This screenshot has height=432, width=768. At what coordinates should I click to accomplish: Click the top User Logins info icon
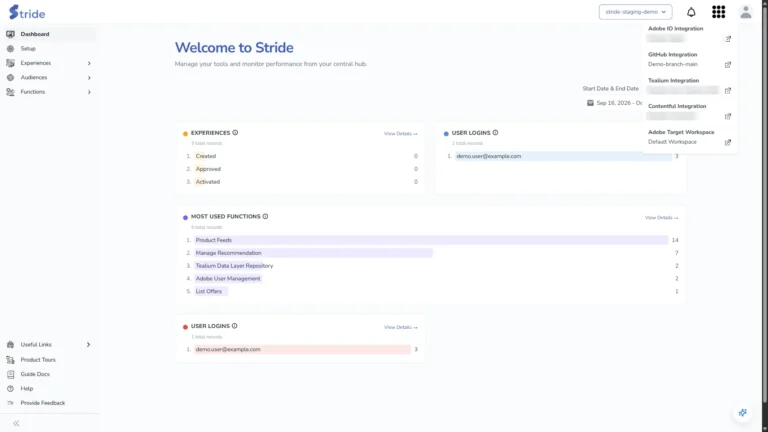(495, 133)
